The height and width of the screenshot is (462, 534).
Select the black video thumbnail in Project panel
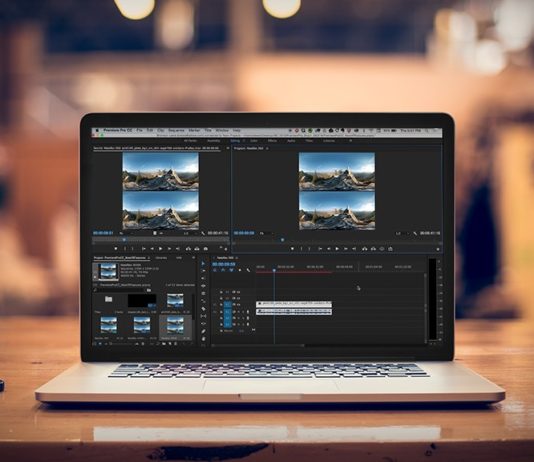pyautogui.click(x=142, y=301)
